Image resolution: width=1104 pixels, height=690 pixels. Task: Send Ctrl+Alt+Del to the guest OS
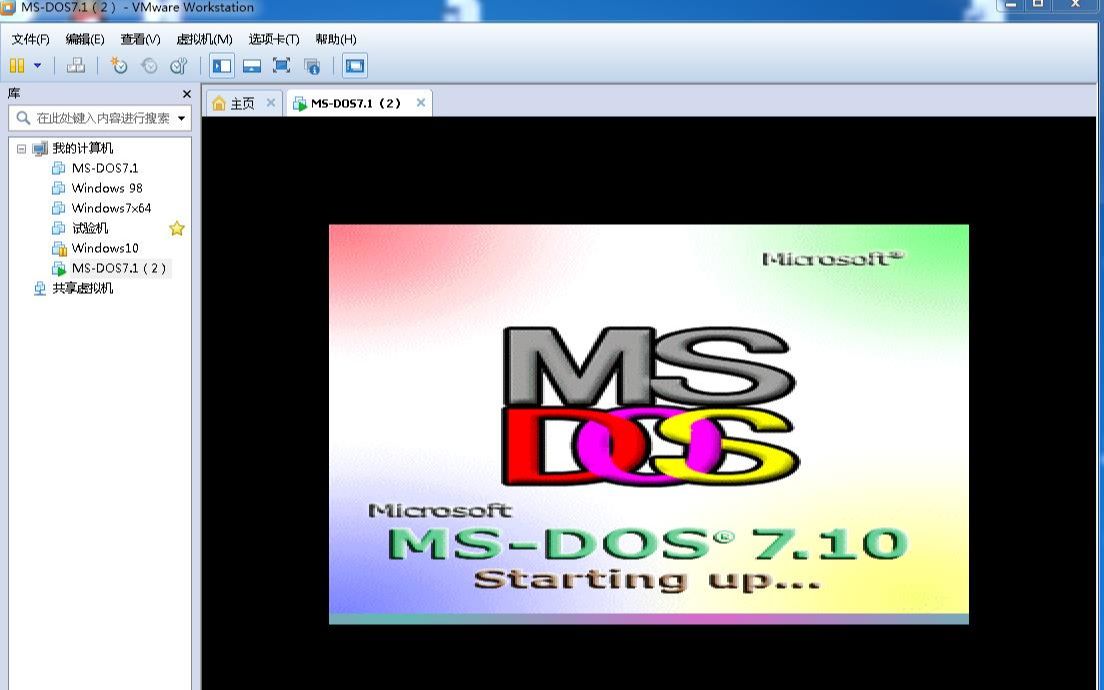click(x=75, y=66)
